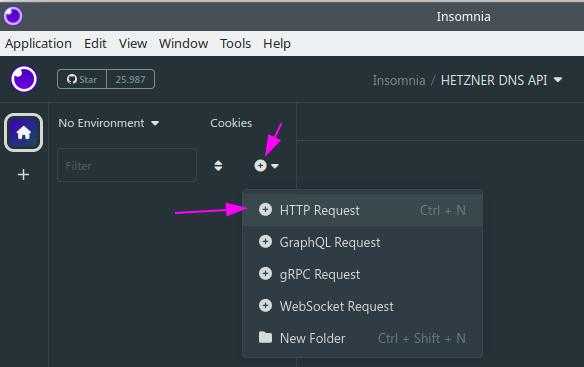The height and width of the screenshot is (367, 584).
Task: Open the No Environment dropdown
Action: pos(109,123)
